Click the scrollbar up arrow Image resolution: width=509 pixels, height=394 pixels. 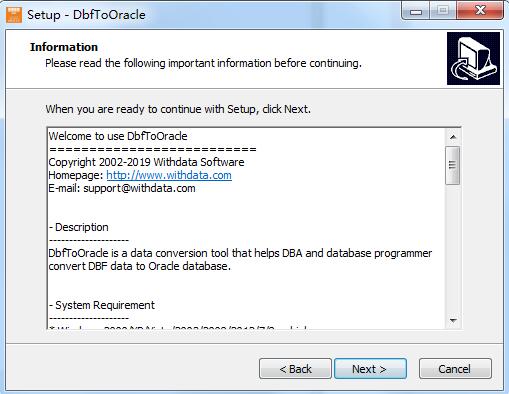453,137
